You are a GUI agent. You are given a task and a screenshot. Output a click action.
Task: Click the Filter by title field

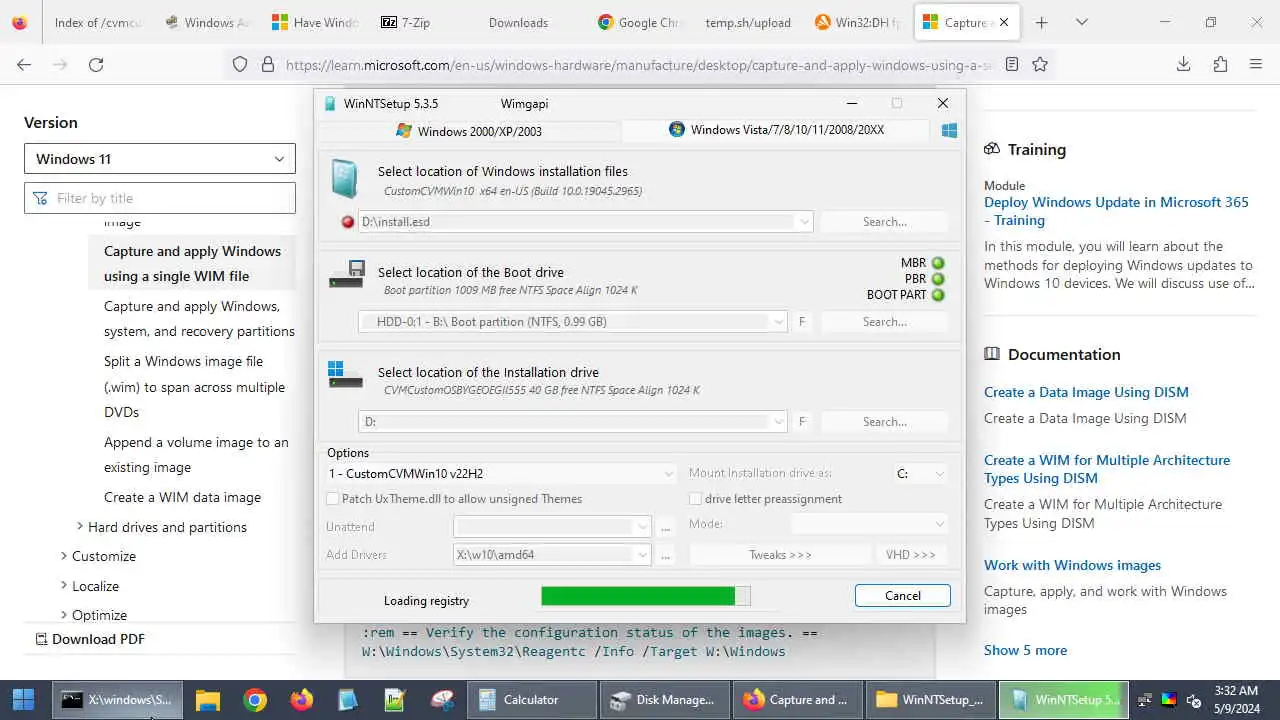pyautogui.click(x=160, y=198)
